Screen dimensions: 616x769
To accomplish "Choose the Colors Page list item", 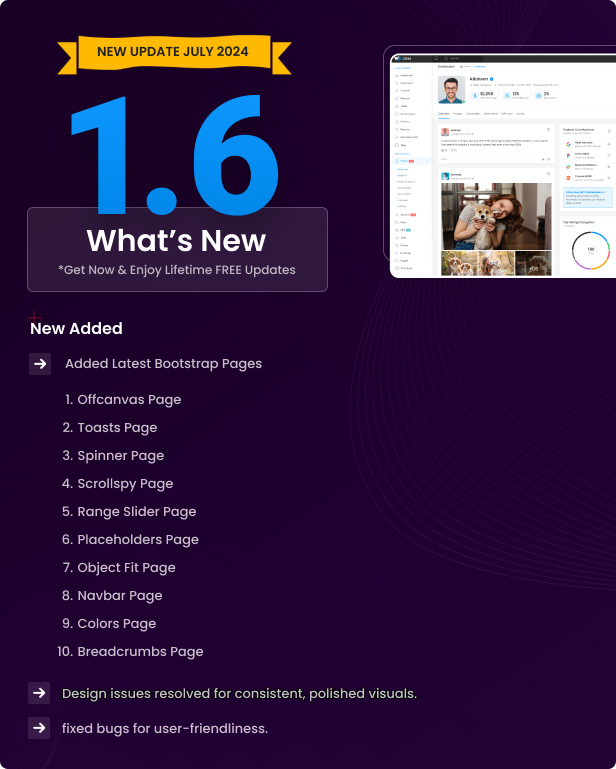I will [116, 624].
